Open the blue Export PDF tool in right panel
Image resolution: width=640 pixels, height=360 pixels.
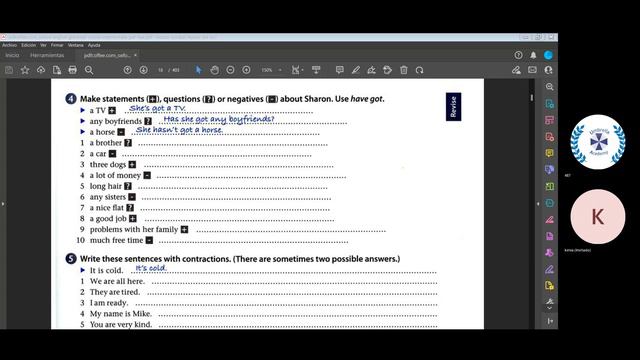click(x=549, y=104)
